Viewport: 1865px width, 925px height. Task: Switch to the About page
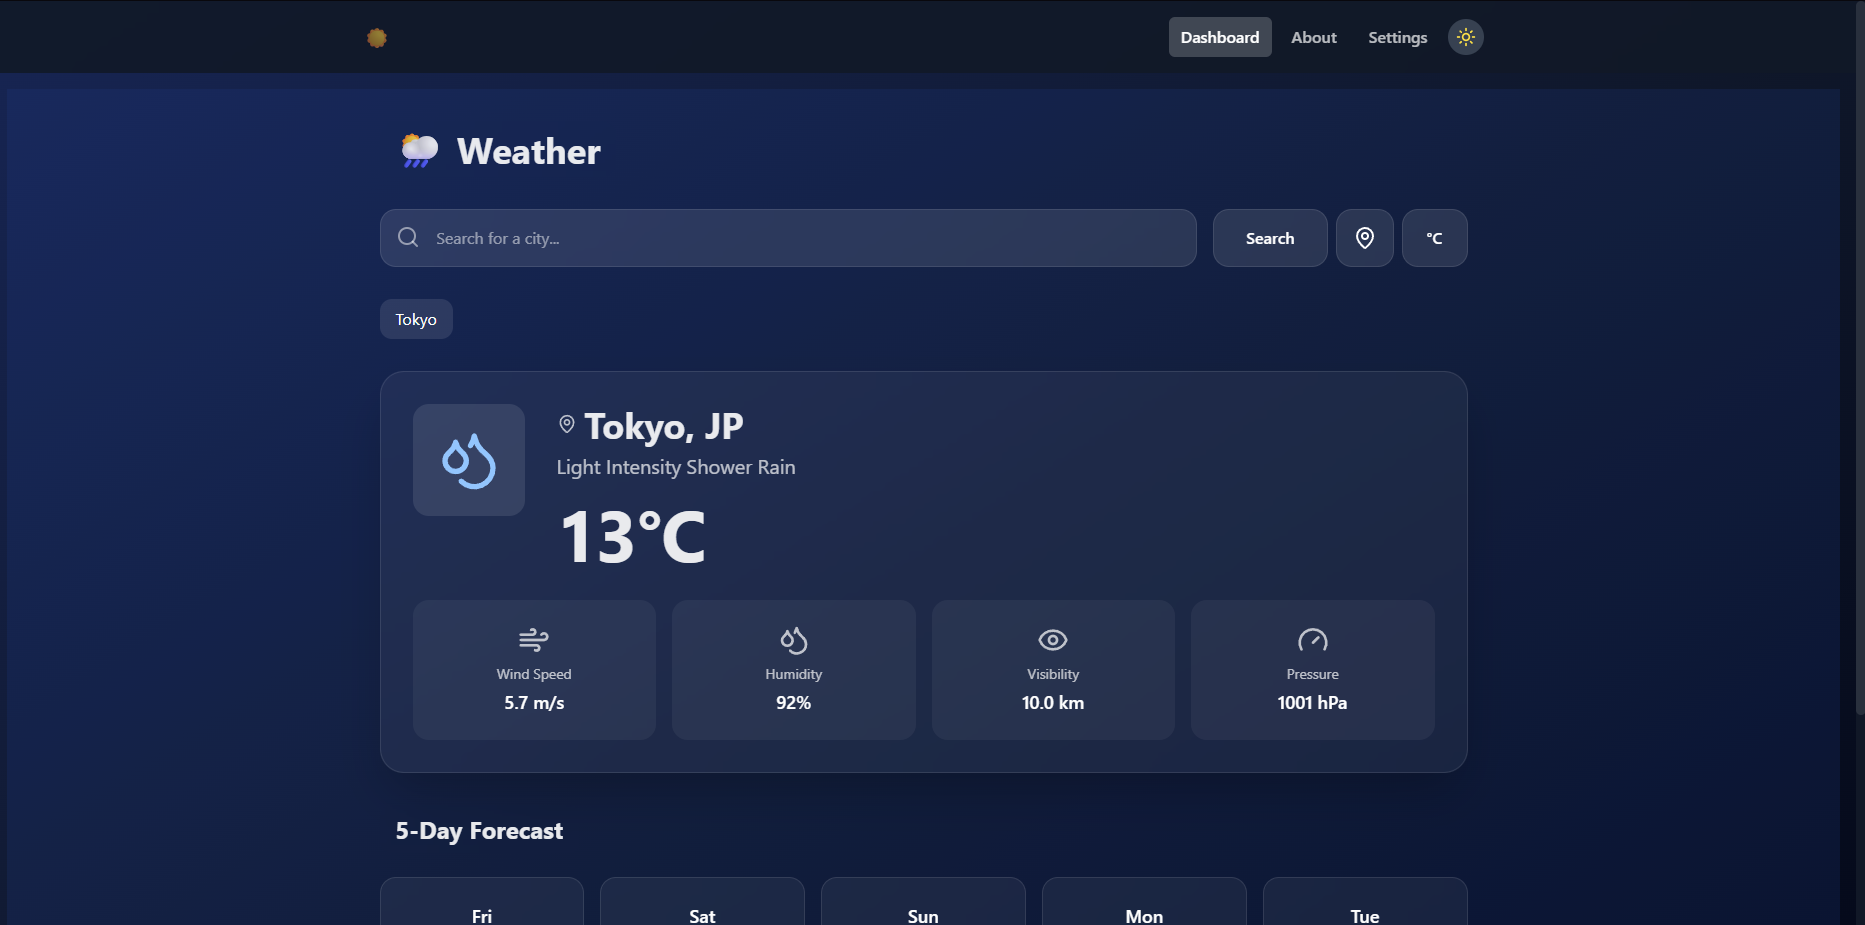pos(1313,37)
